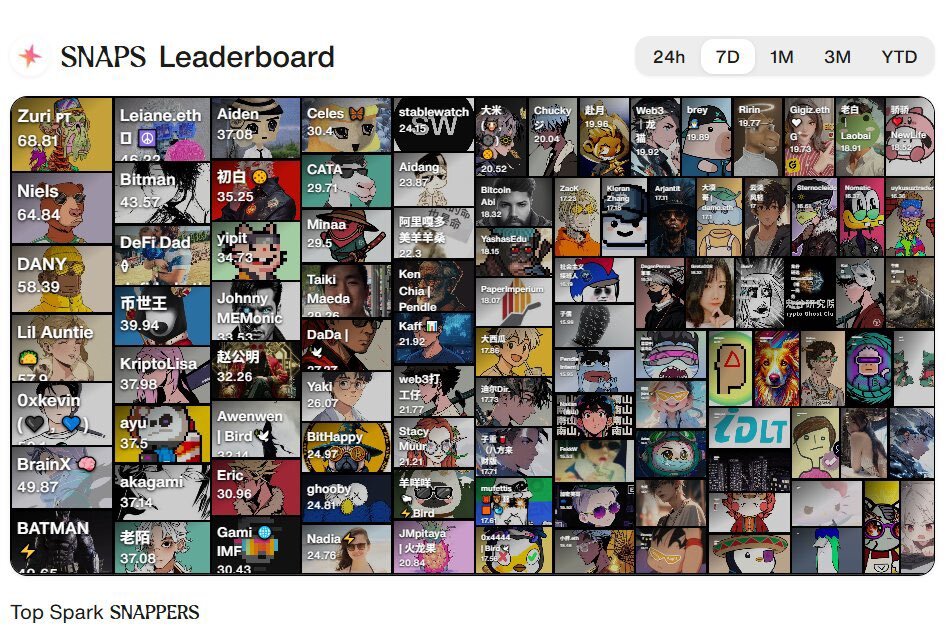Image resolution: width=947 pixels, height=636 pixels.
Task: Select DANY tile with 58.39
Action: click(62, 278)
